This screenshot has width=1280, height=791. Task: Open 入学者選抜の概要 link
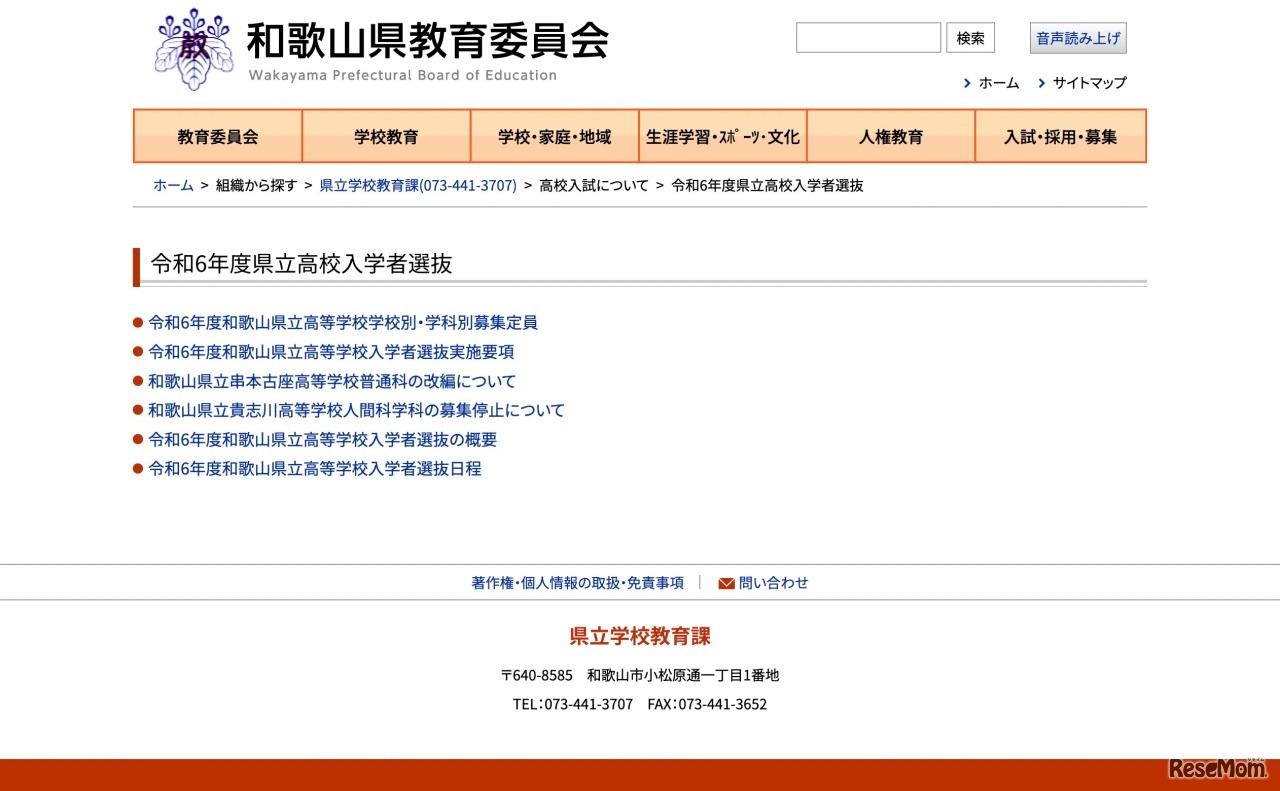pyautogui.click(x=322, y=439)
